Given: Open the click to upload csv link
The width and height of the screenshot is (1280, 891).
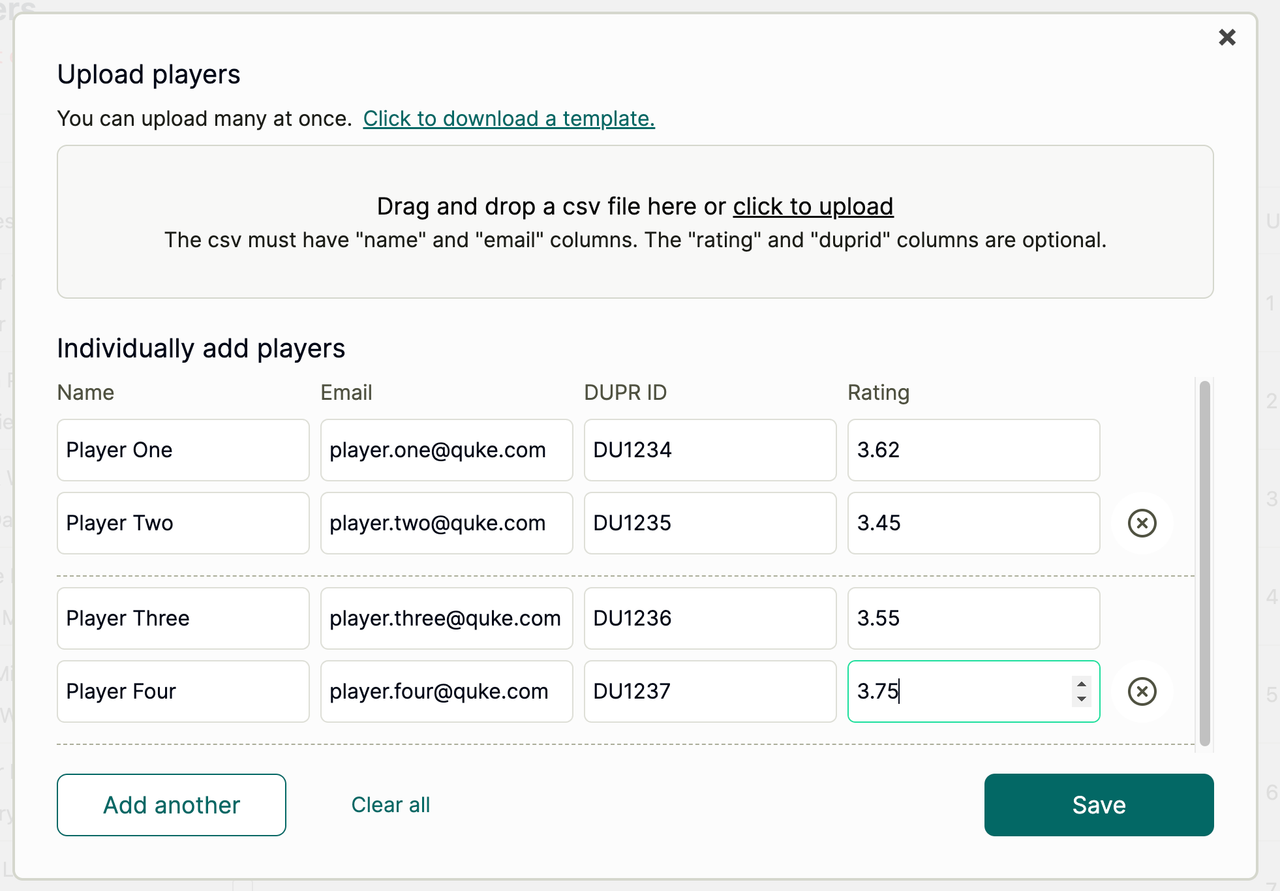Looking at the screenshot, I should (812, 207).
